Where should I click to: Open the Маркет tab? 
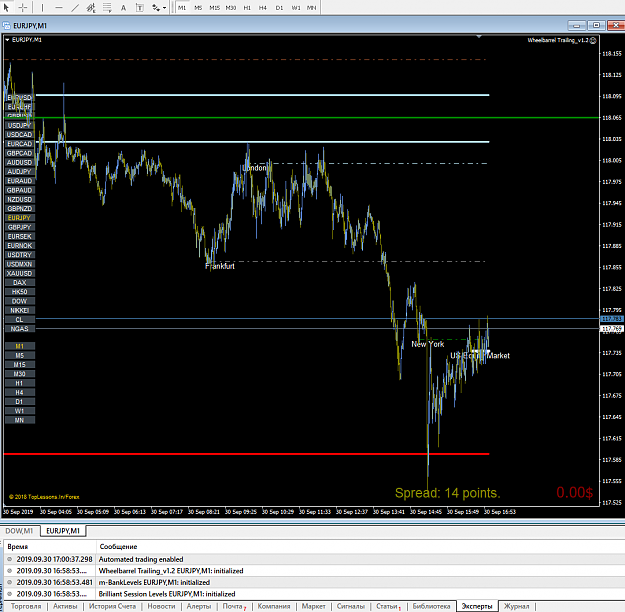313,606
